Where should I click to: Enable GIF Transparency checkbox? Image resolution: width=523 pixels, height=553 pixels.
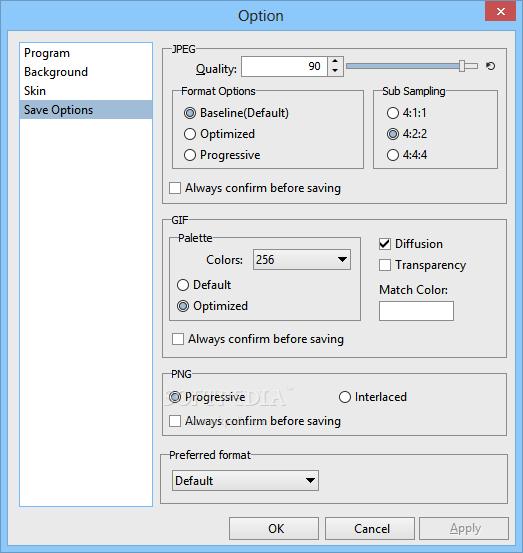pyautogui.click(x=385, y=265)
